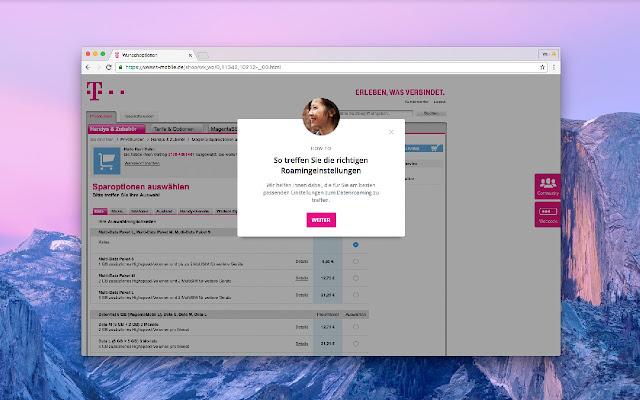
Task: Select the pink Data option tab
Action: 100,211
